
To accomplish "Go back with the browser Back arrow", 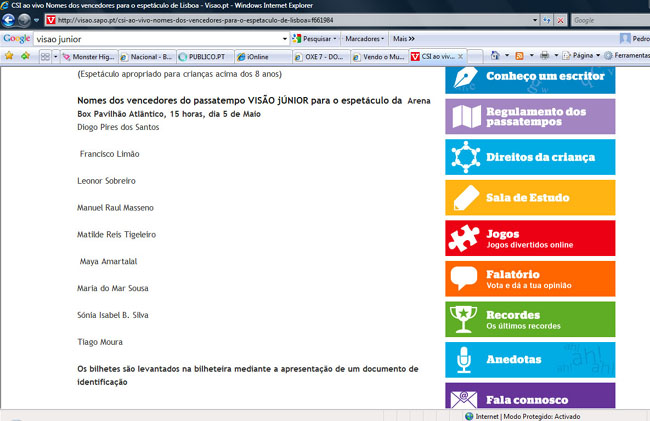I will (8, 20).
